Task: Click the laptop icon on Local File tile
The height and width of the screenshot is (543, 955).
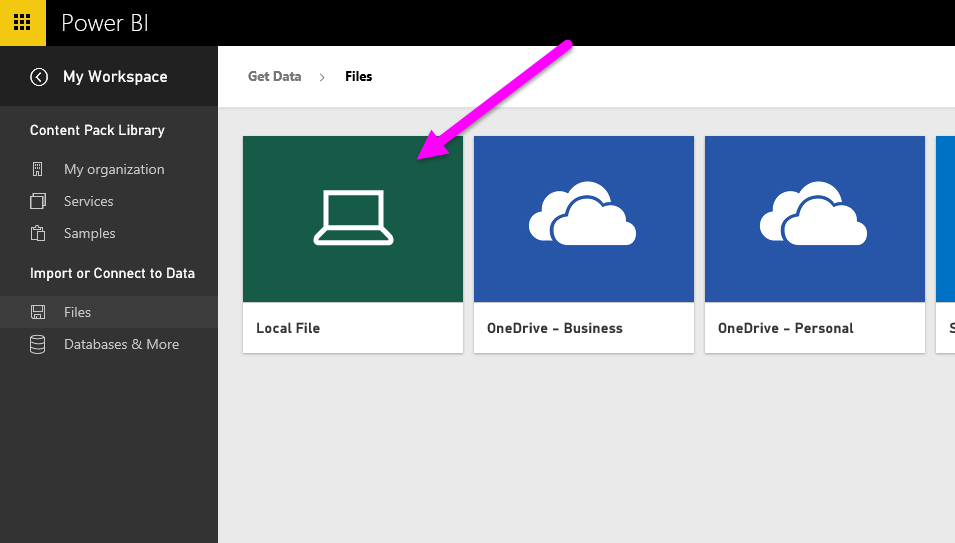Action: 353,219
